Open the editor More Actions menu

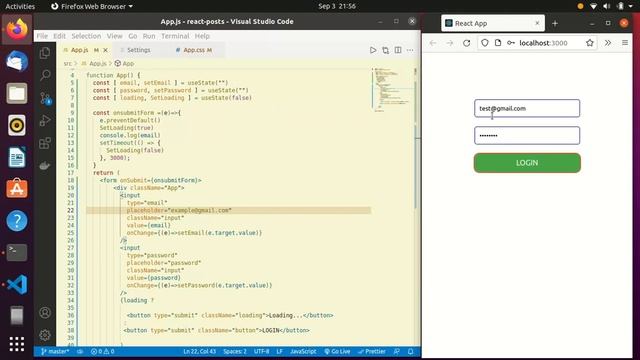410,50
